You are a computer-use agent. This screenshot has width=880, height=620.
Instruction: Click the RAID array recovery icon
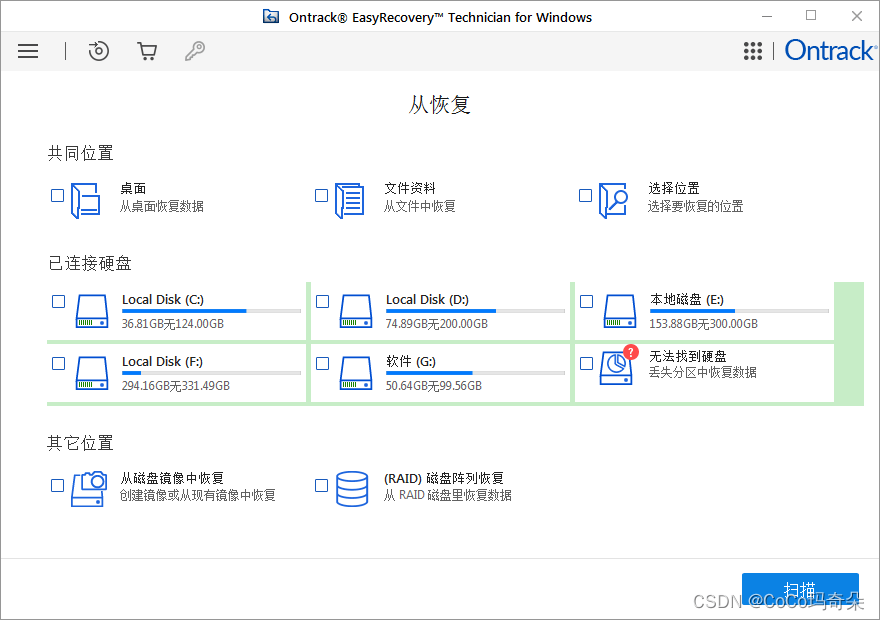point(352,489)
